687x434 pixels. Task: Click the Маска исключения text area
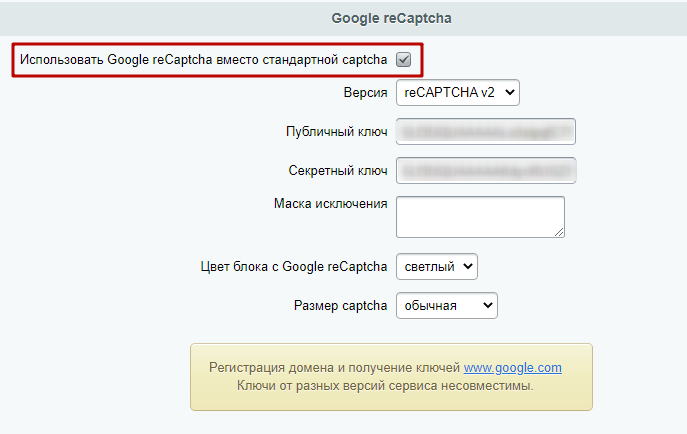point(481,217)
